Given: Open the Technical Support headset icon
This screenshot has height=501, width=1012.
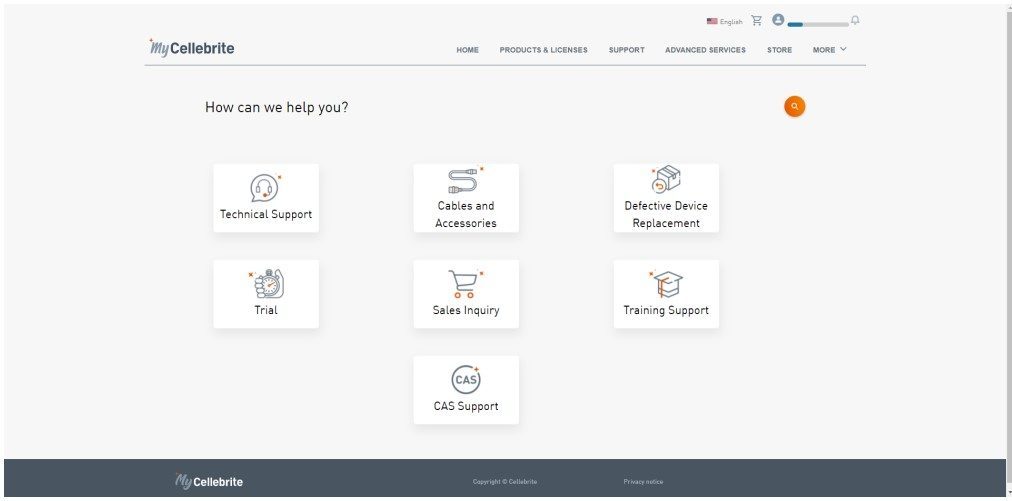Looking at the screenshot, I should pyautogui.click(x=265, y=187).
